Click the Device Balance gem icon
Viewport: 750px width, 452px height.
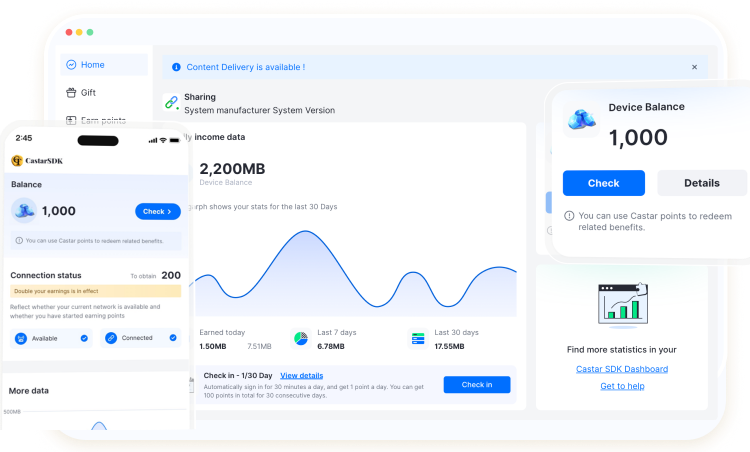click(x=581, y=120)
